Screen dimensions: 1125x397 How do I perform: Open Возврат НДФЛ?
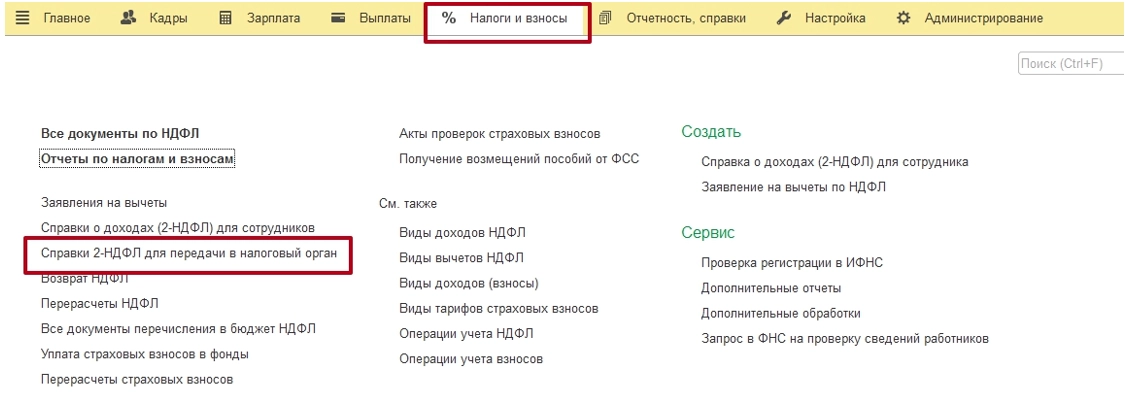click(x=85, y=279)
